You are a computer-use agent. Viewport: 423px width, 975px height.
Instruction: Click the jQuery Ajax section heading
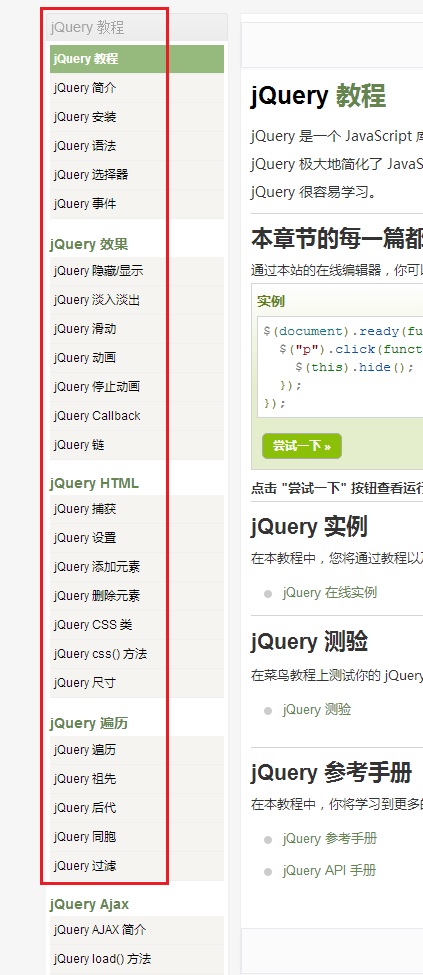point(90,904)
